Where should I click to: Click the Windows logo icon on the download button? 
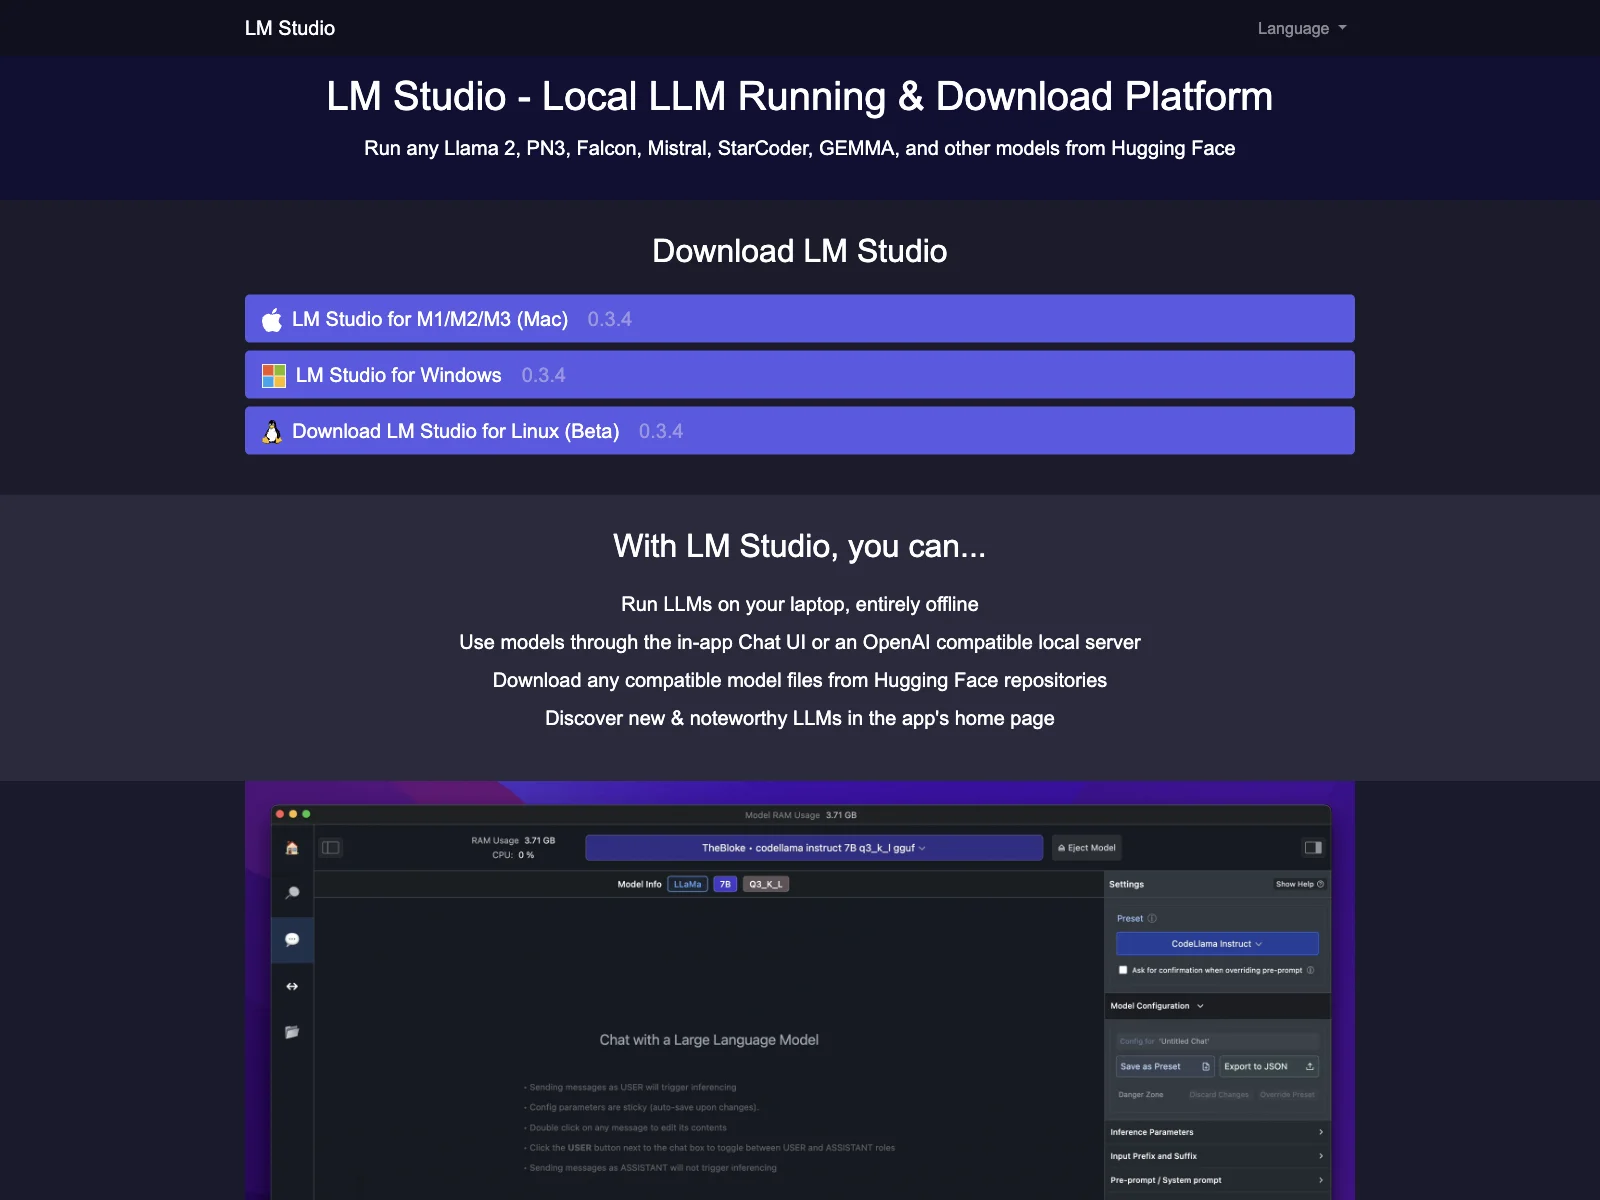(x=274, y=375)
